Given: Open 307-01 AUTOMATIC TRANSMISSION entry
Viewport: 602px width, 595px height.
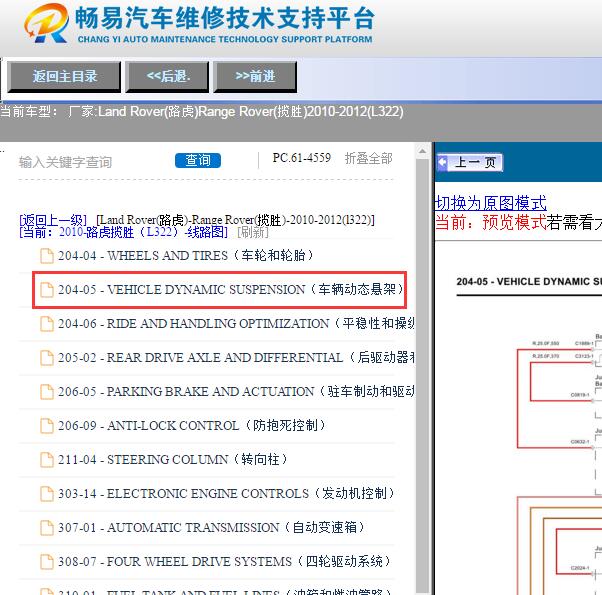Looking at the screenshot, I should [x=211, y=528].
